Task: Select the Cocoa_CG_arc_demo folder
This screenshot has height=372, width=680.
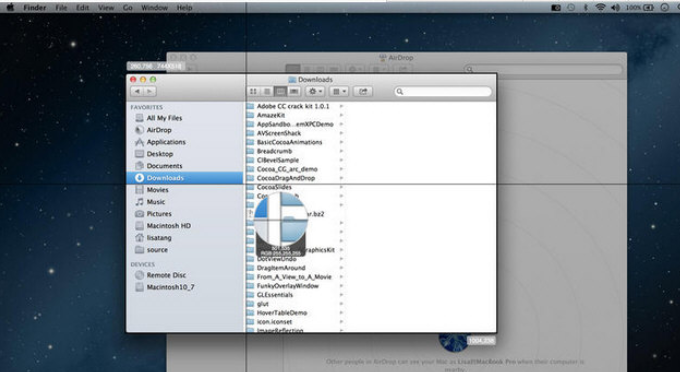Action: point(287,169)
